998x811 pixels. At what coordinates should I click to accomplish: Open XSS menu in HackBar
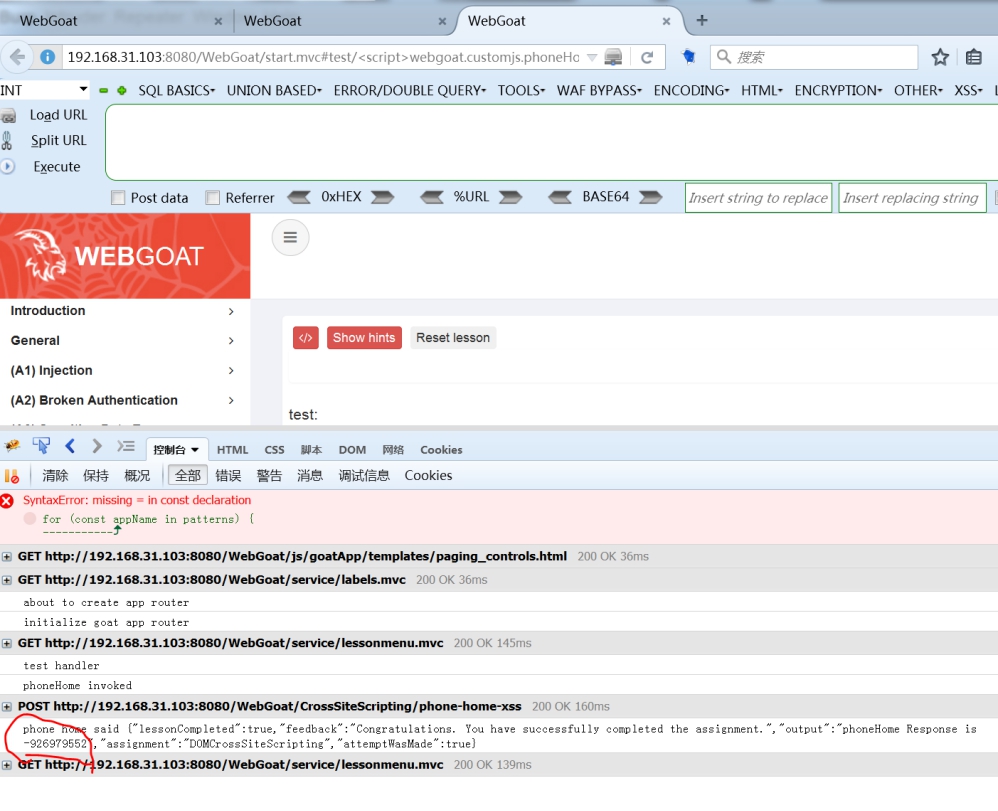click(968, 90)
